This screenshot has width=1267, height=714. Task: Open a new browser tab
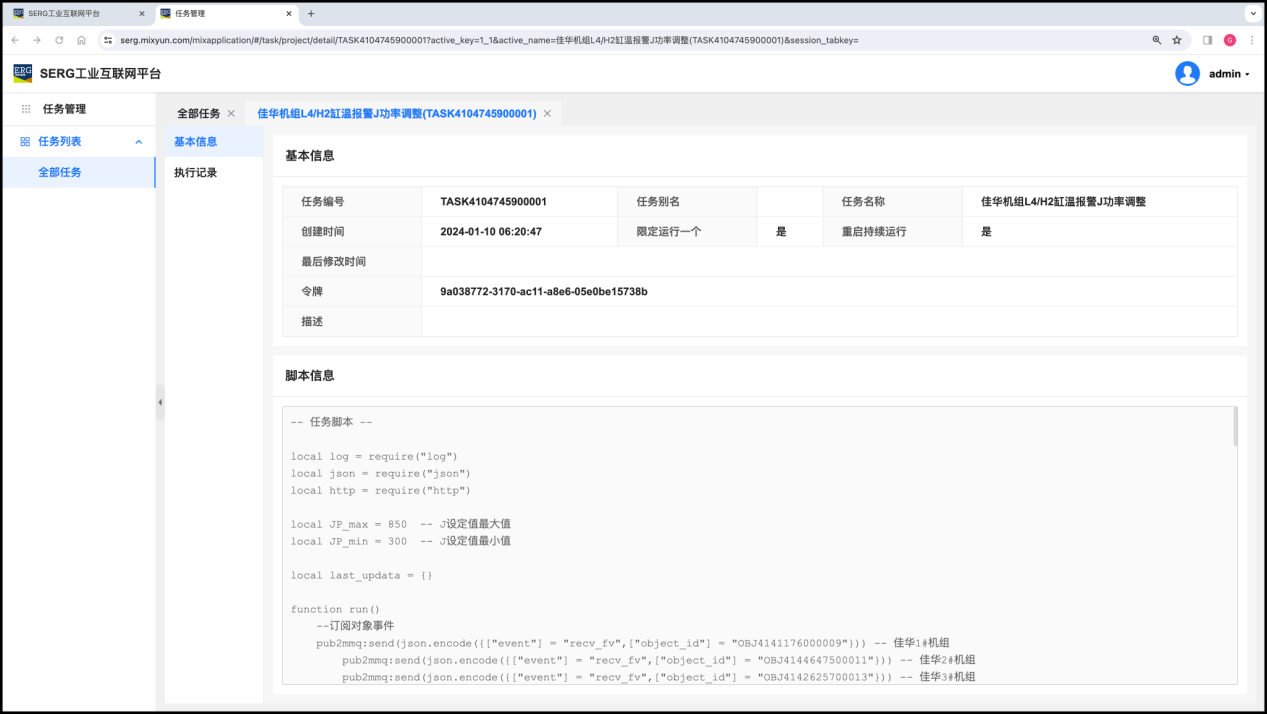pos(311,14)
